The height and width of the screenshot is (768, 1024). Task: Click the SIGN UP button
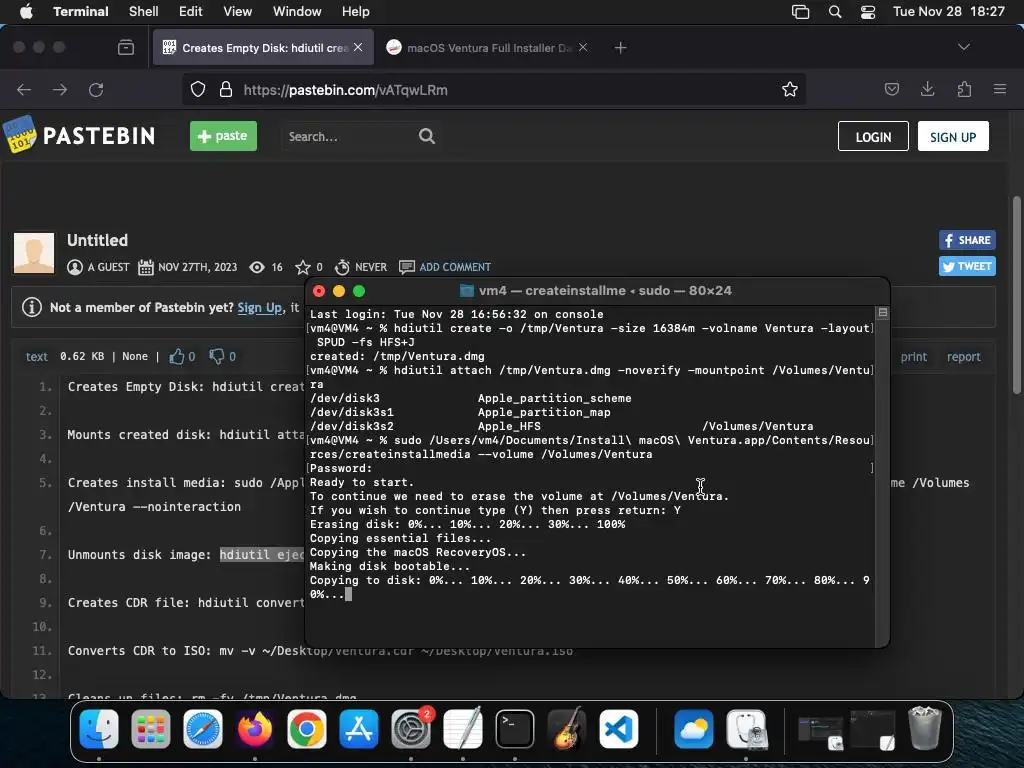[953, 136]
